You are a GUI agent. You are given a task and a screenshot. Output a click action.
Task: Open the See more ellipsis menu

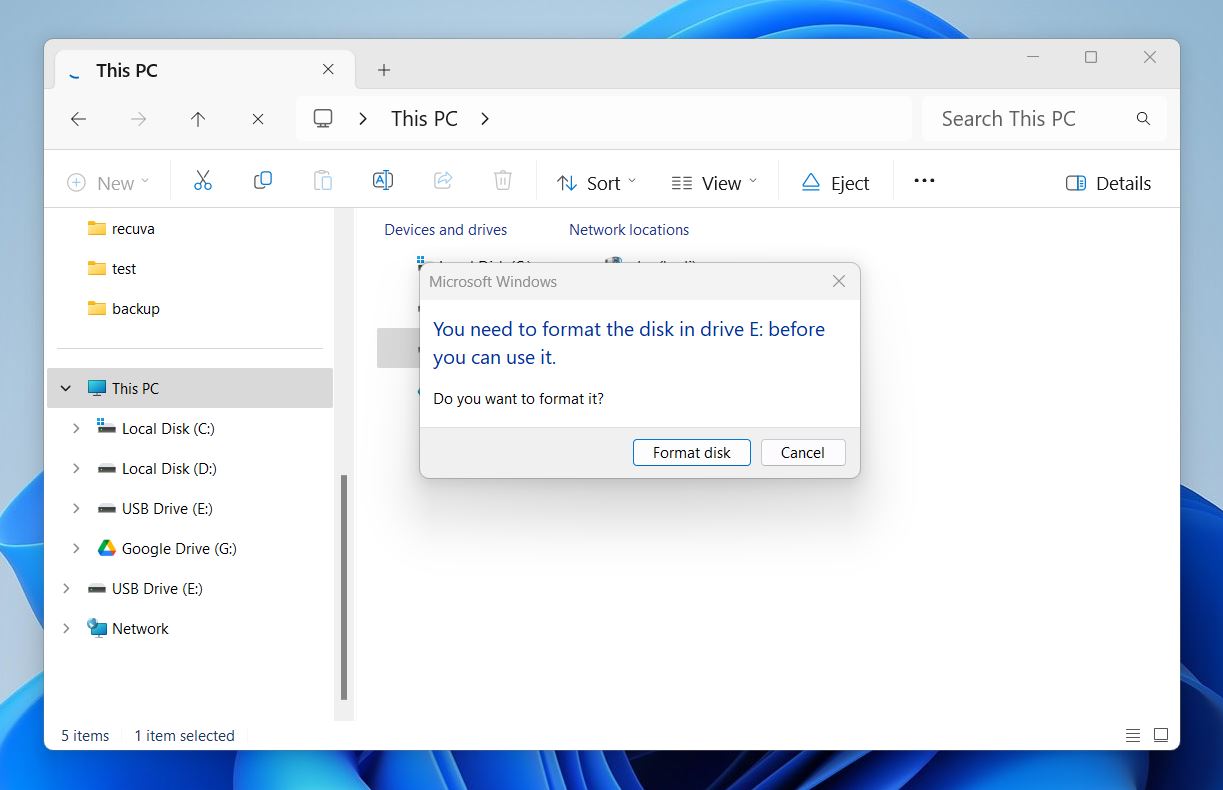[x=924, y=181]
